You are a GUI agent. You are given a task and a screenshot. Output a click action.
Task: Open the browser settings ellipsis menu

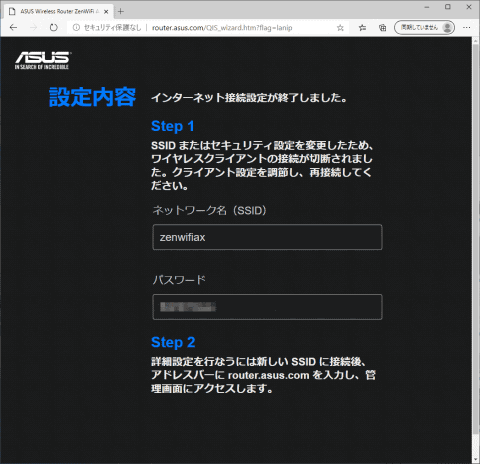[x=467, y=27]
